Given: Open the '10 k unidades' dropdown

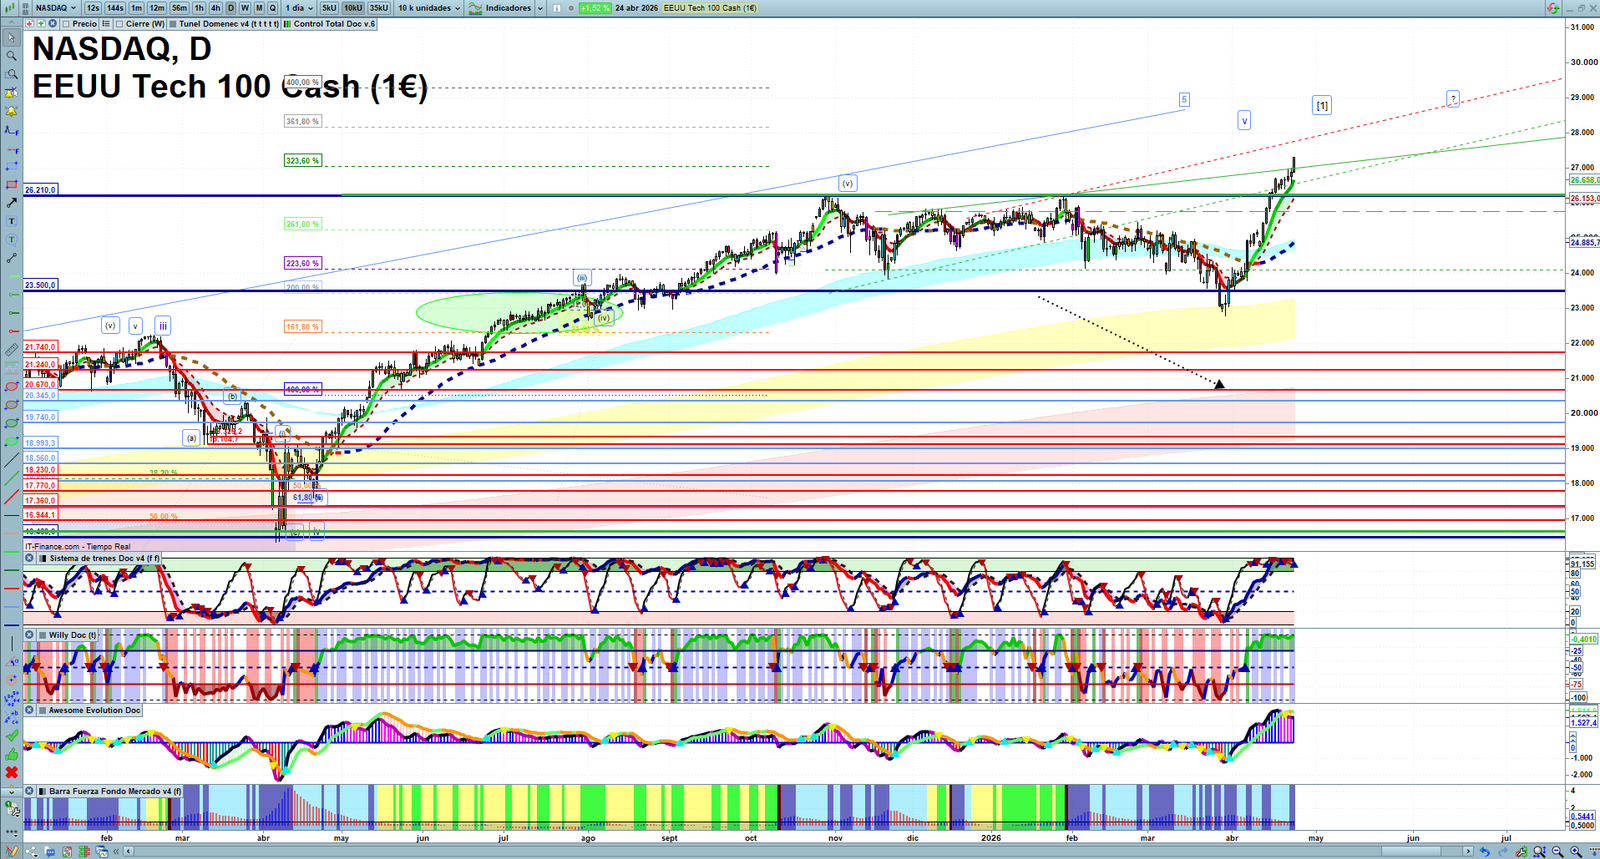Looking at the screenshot, I should [429, 8].
